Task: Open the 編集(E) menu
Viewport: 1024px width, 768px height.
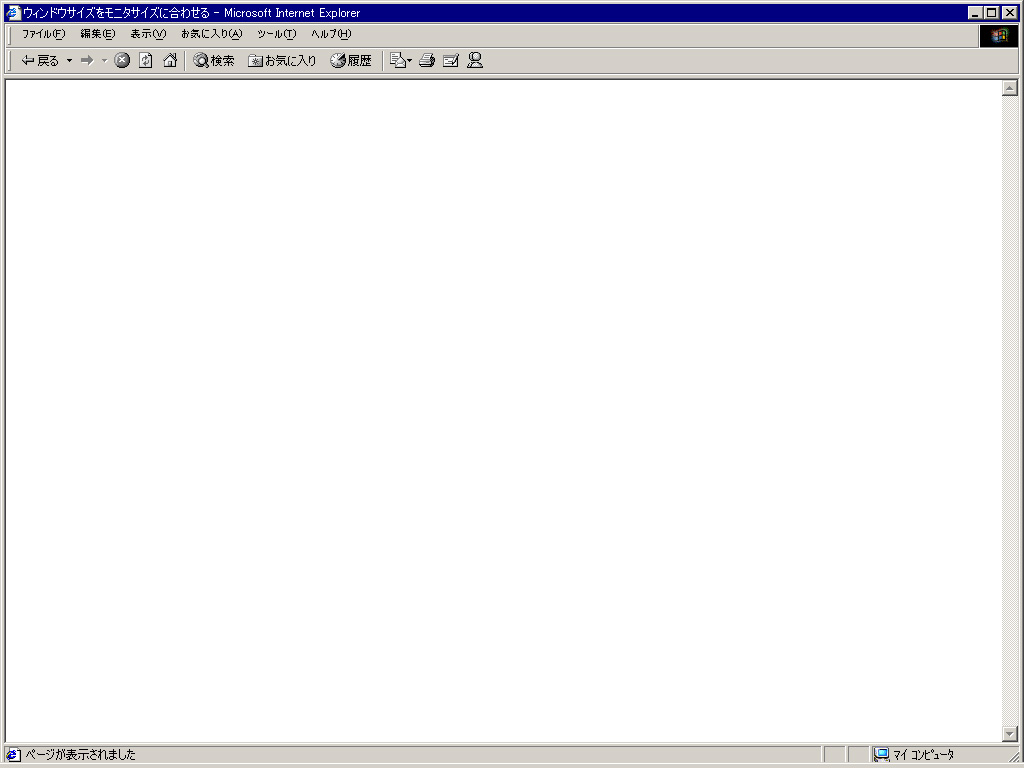Action: click(98, 34)
